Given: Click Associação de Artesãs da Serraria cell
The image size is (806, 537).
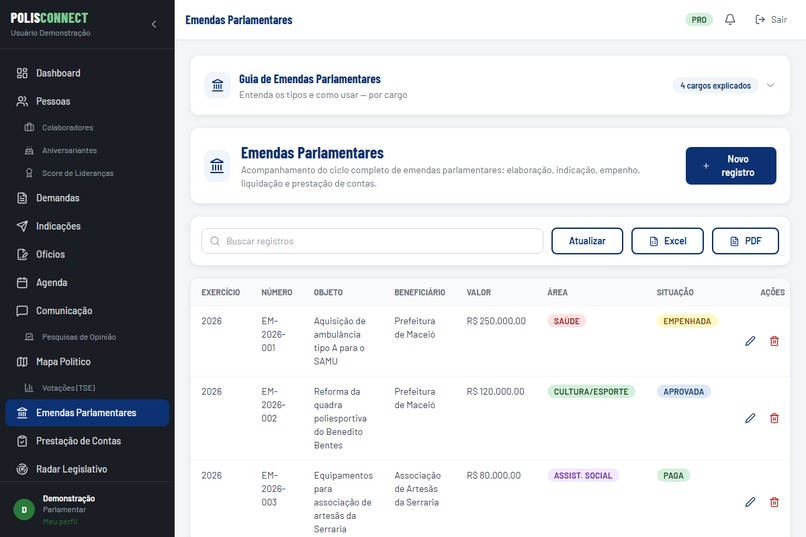Looking at the screenshot, I should coord(417,489).
